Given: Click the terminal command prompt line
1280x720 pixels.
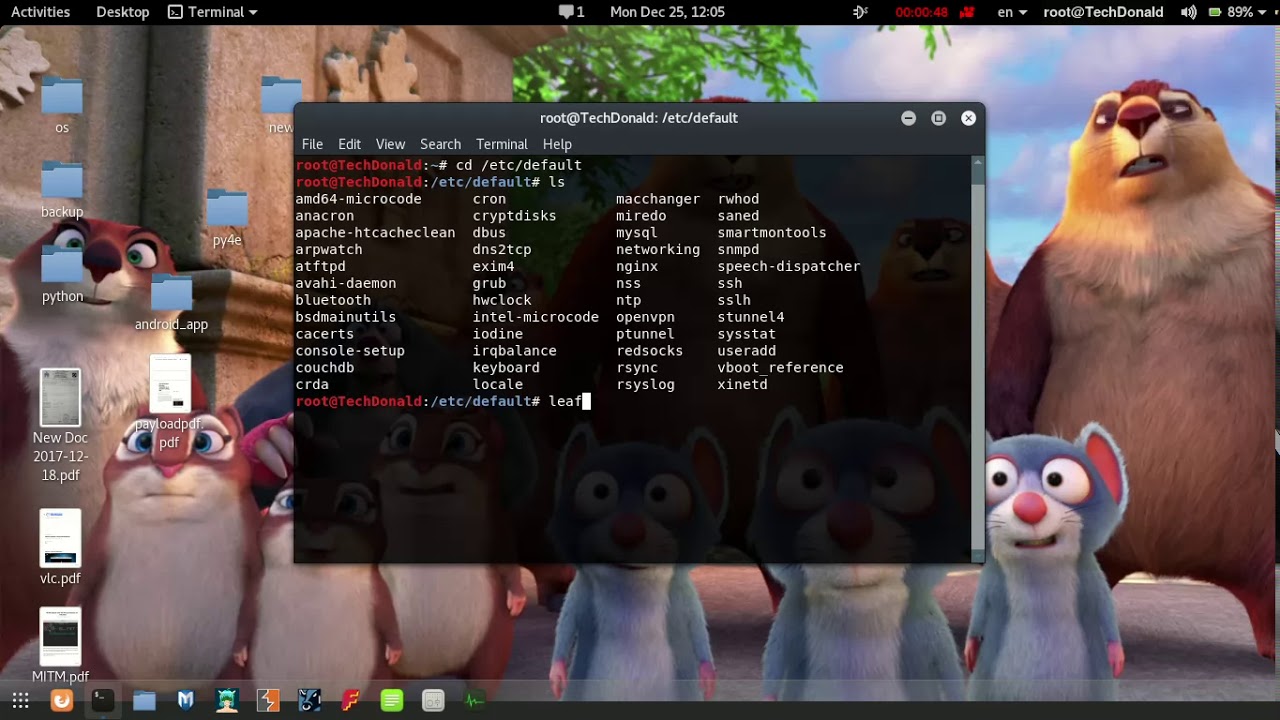Looking at the screenshot, I should (x=443, y=401).
